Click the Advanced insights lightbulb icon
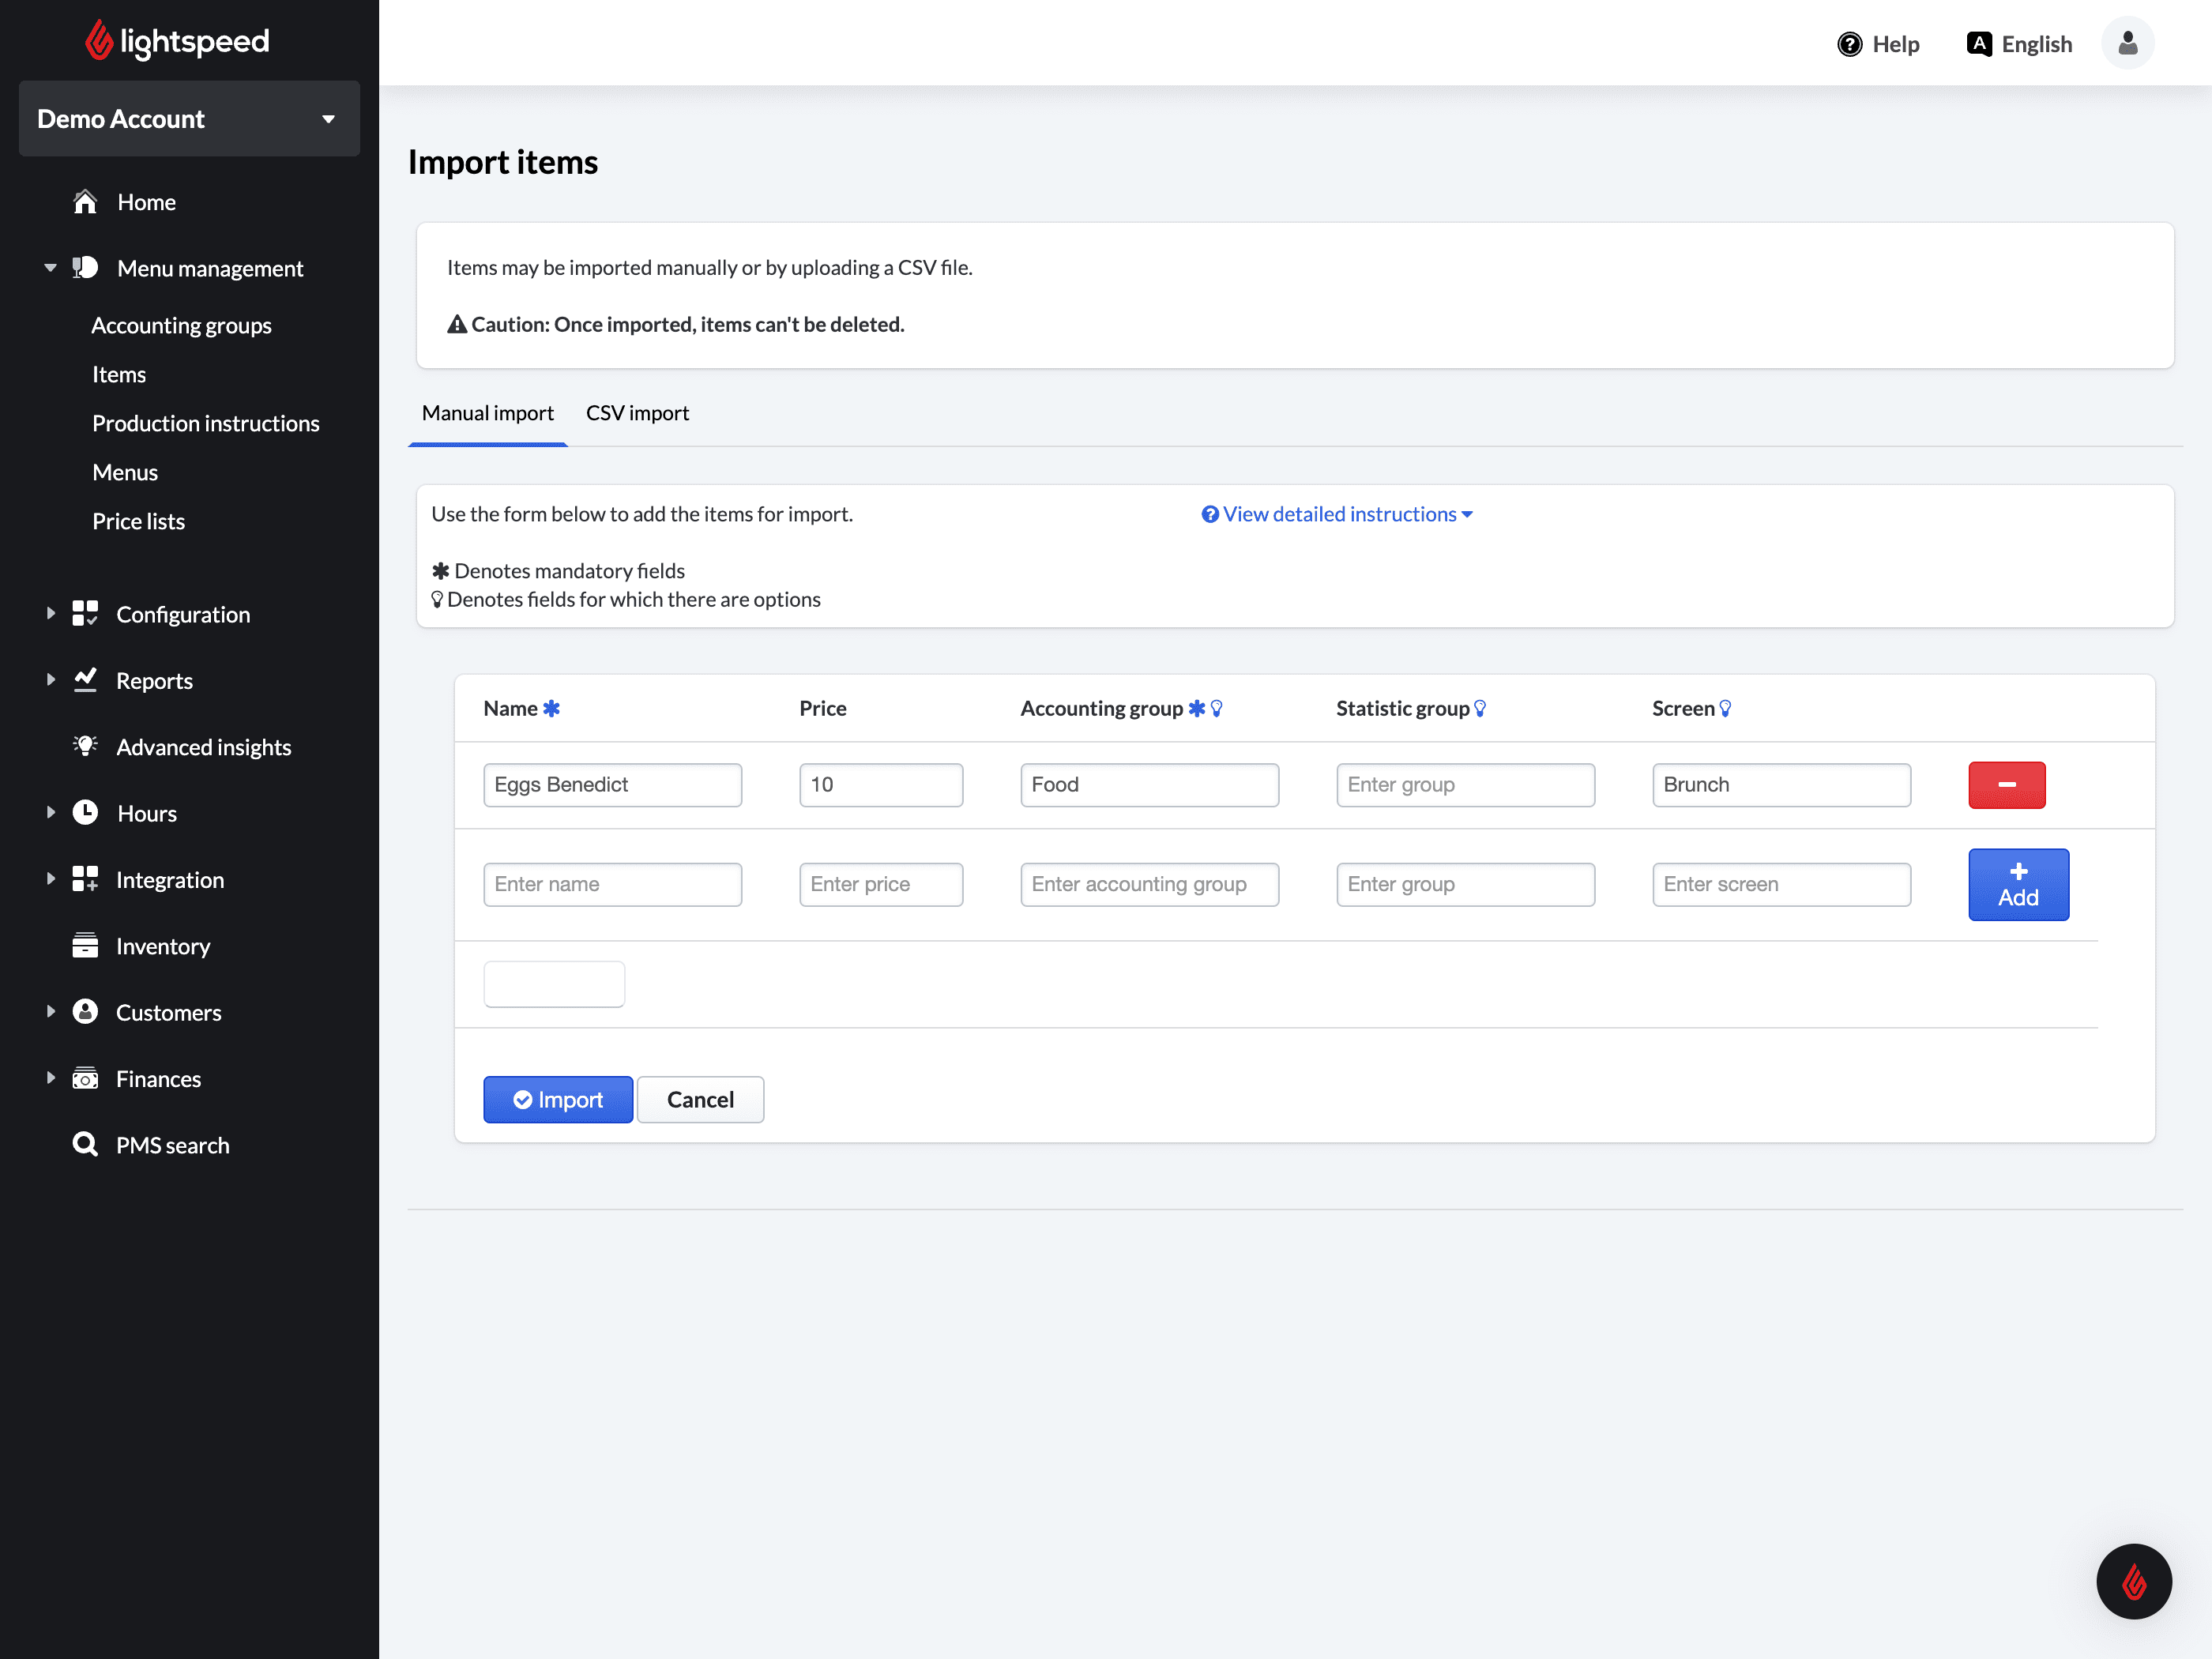The width and height of the screenshot is (2212, 1659). tap(85, 746)
